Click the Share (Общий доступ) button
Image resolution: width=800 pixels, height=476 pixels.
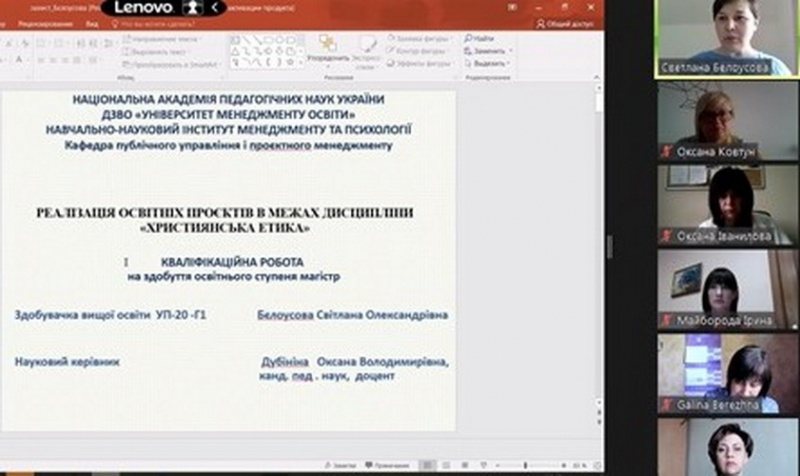coord(565,24)
